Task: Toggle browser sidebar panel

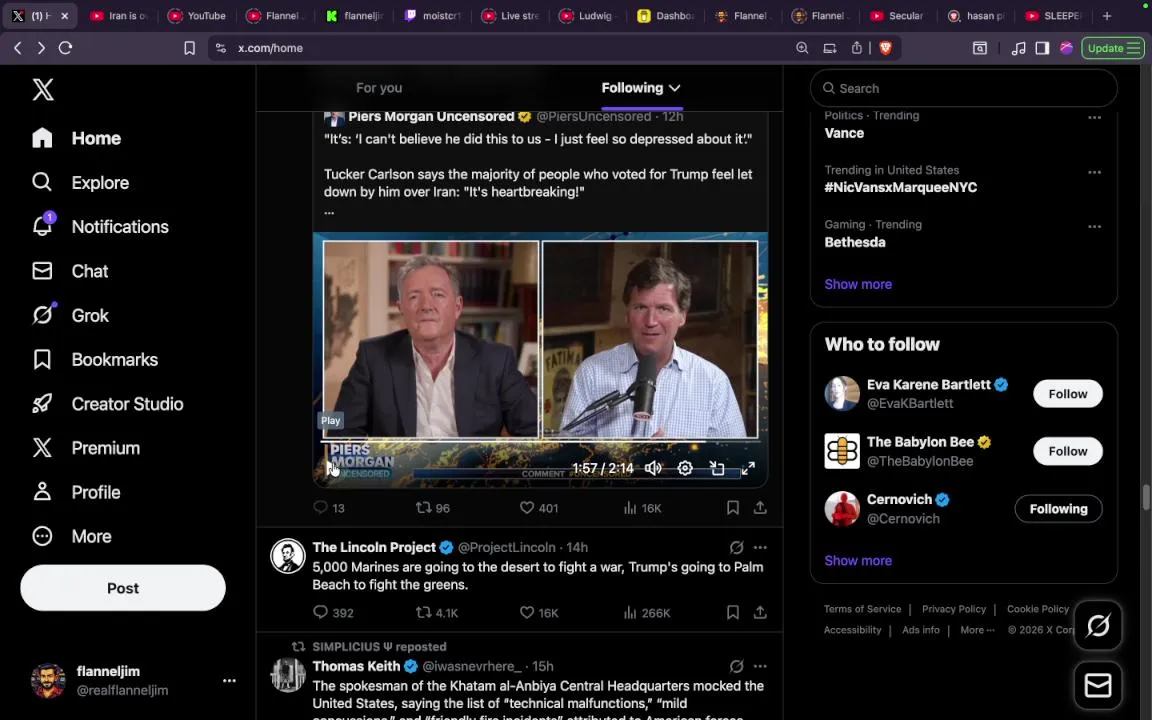Action: 1042,48
